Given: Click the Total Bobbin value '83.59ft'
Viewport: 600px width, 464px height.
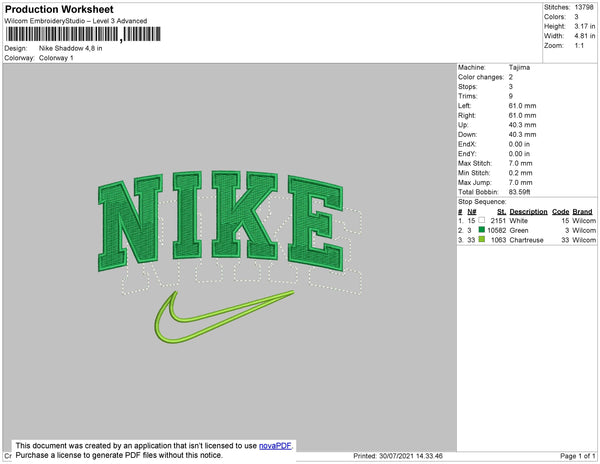Looking at the screenshot, I should 519,192.
